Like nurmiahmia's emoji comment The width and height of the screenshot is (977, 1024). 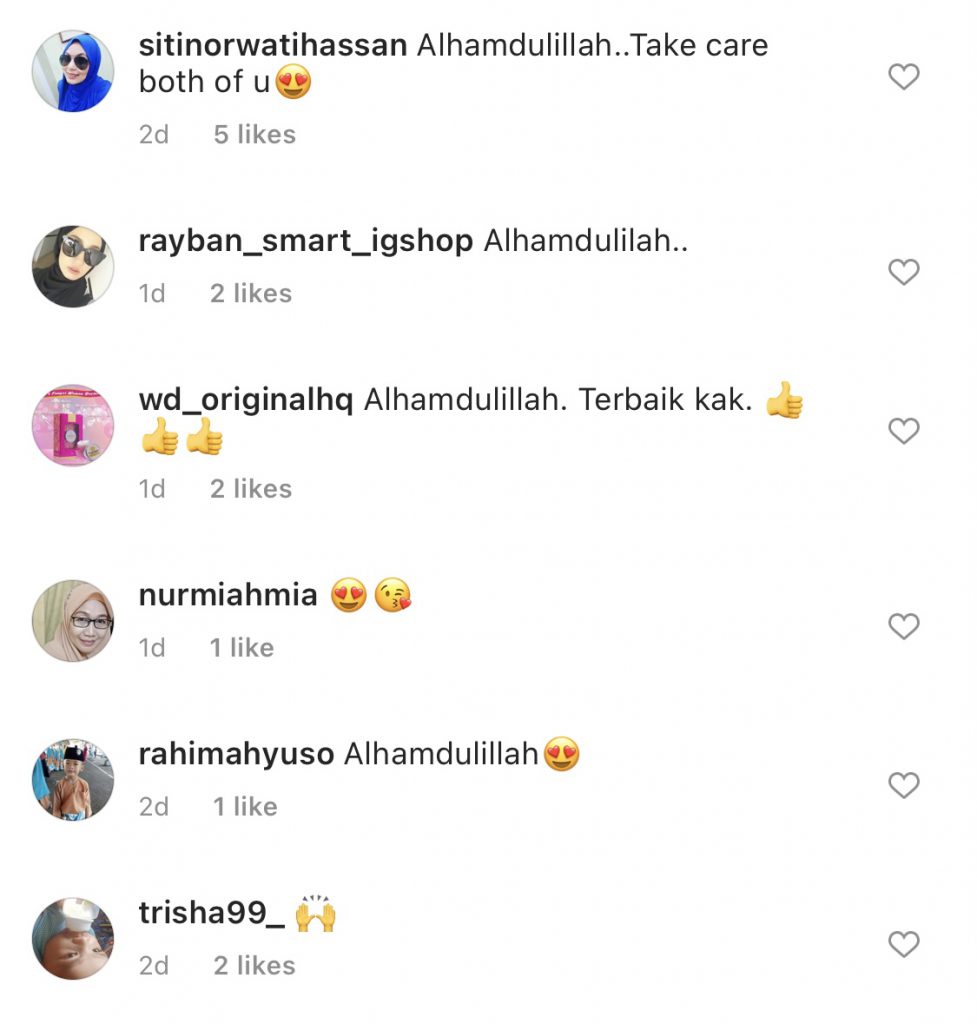pyautogui.click(x=904, y=626)
